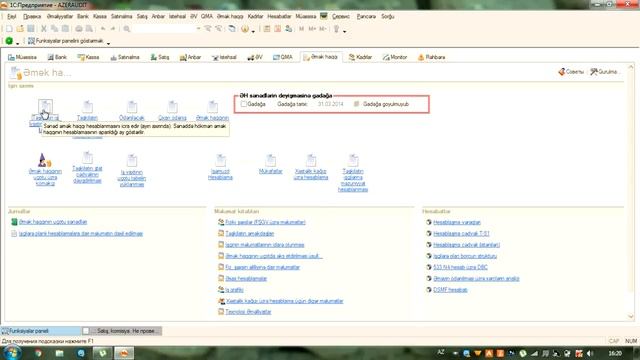Switch to the Monitor tab

[395, 57]
